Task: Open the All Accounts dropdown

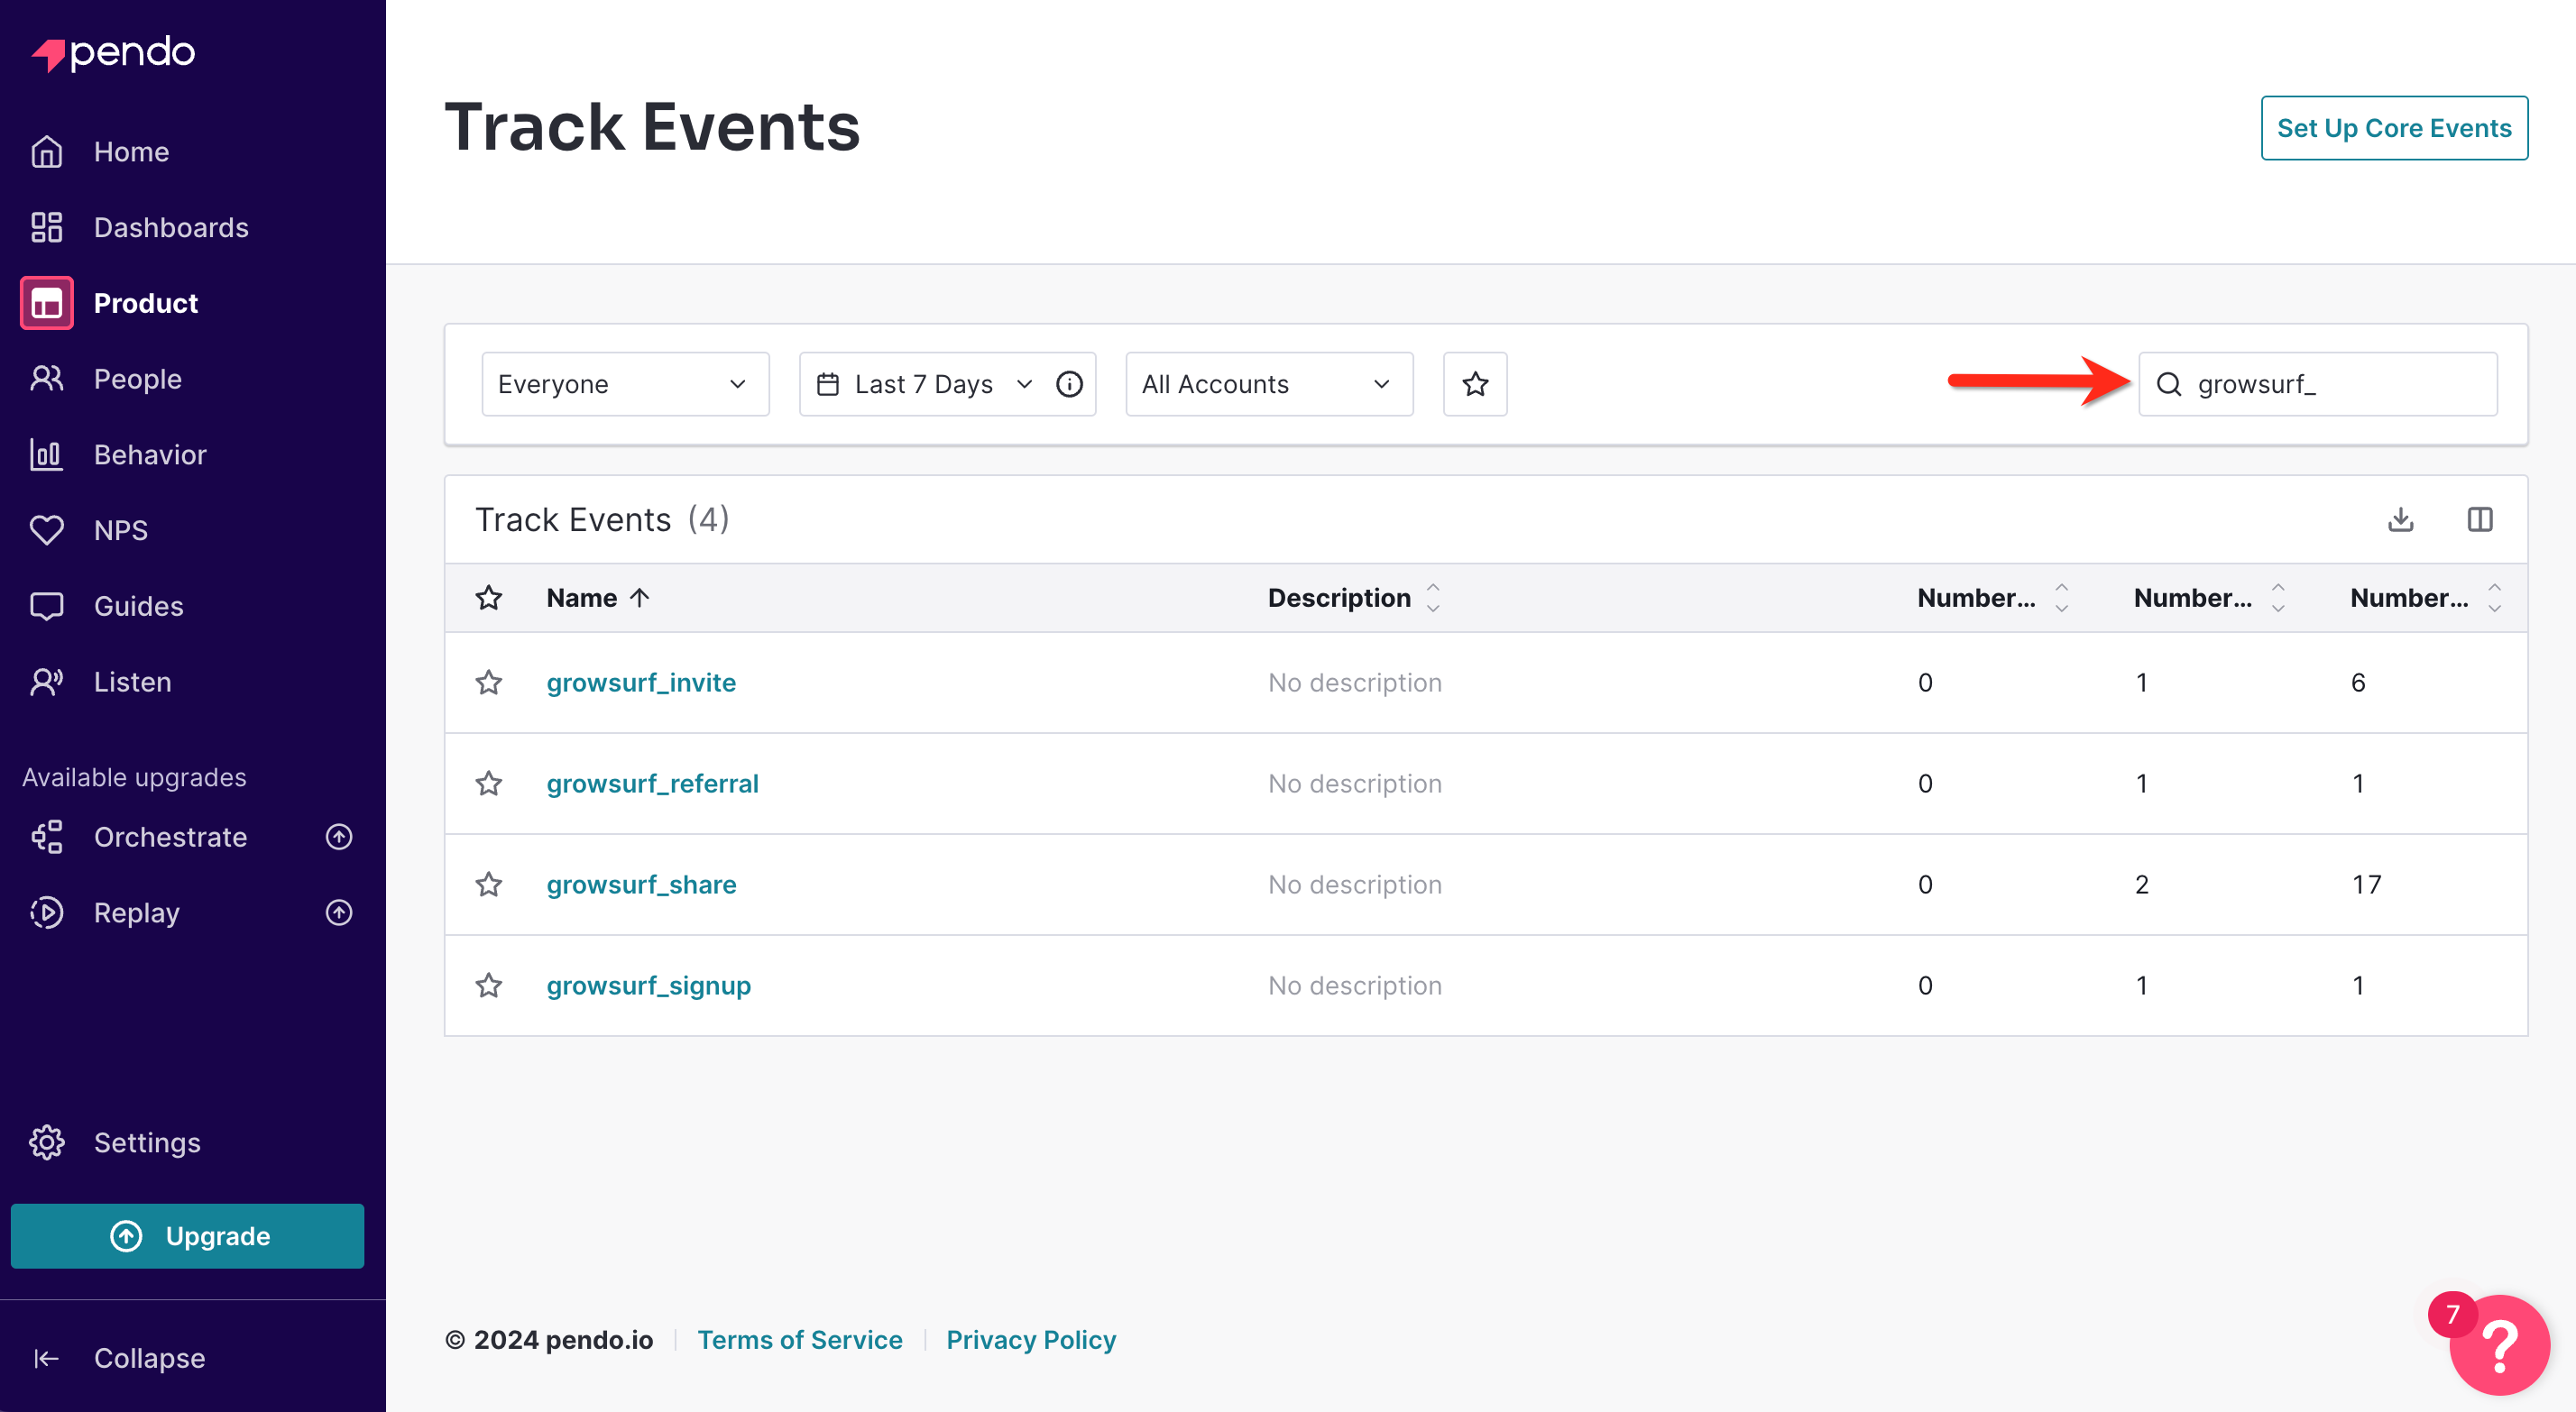Action: coord(1268,384)
